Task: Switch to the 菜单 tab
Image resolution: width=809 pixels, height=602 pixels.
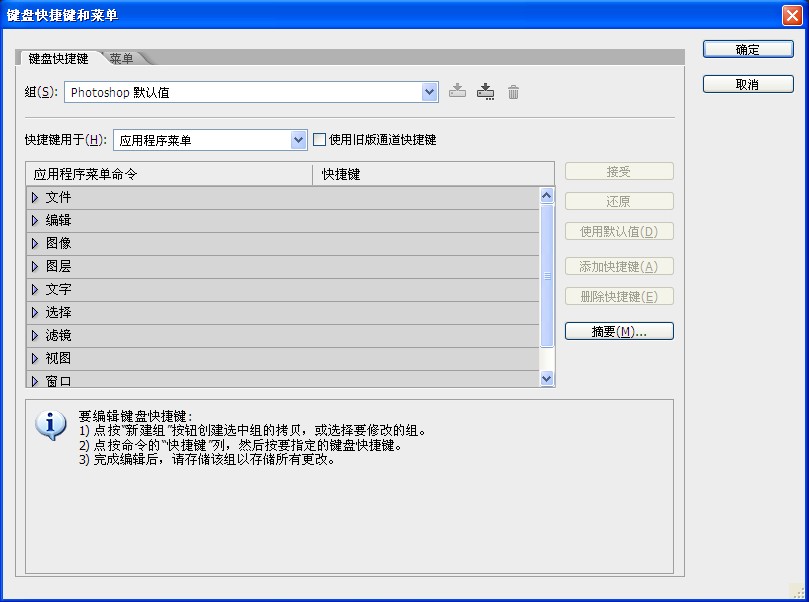Action: [122, 58]
